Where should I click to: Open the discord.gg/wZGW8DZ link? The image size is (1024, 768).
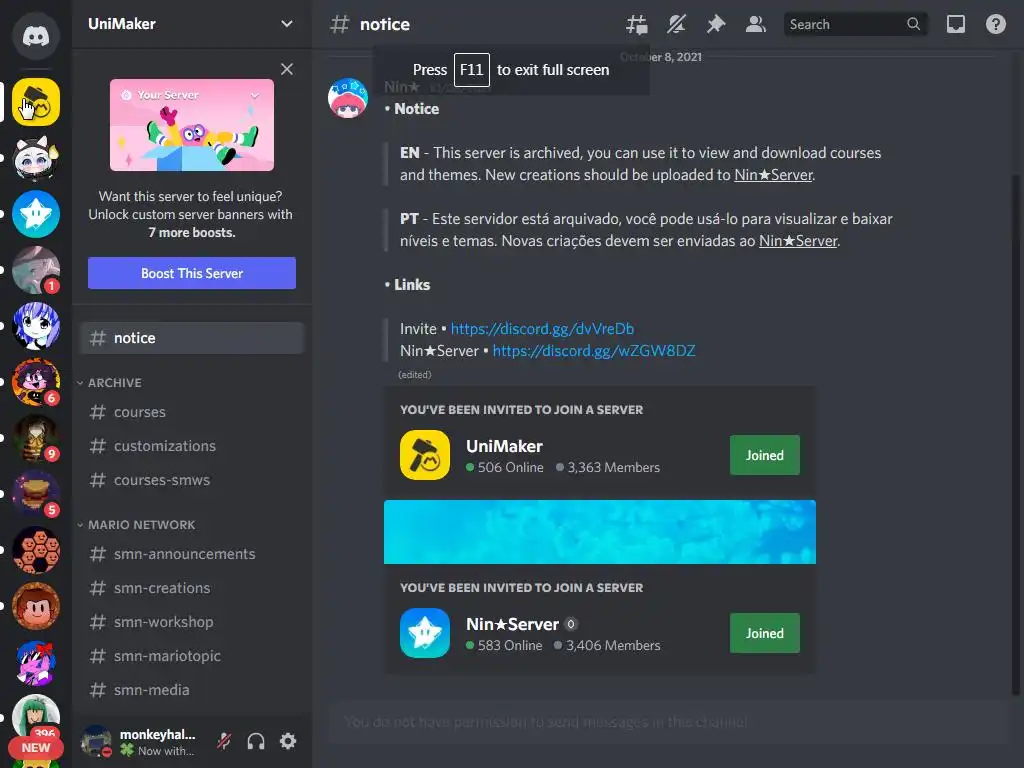click(594, 351)
